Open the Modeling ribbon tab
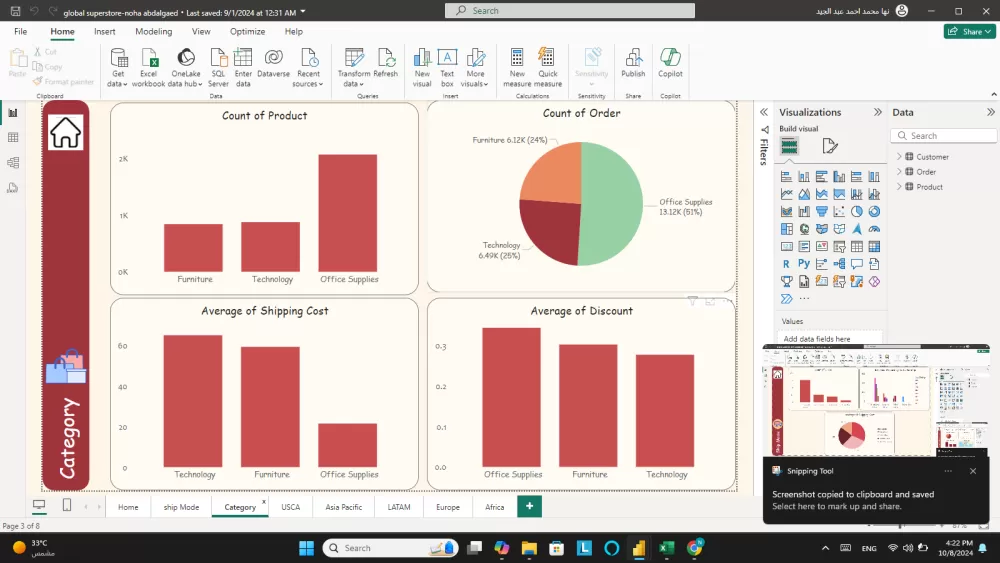The width and height of the screenshot is (1000, 563). [154, 31]
